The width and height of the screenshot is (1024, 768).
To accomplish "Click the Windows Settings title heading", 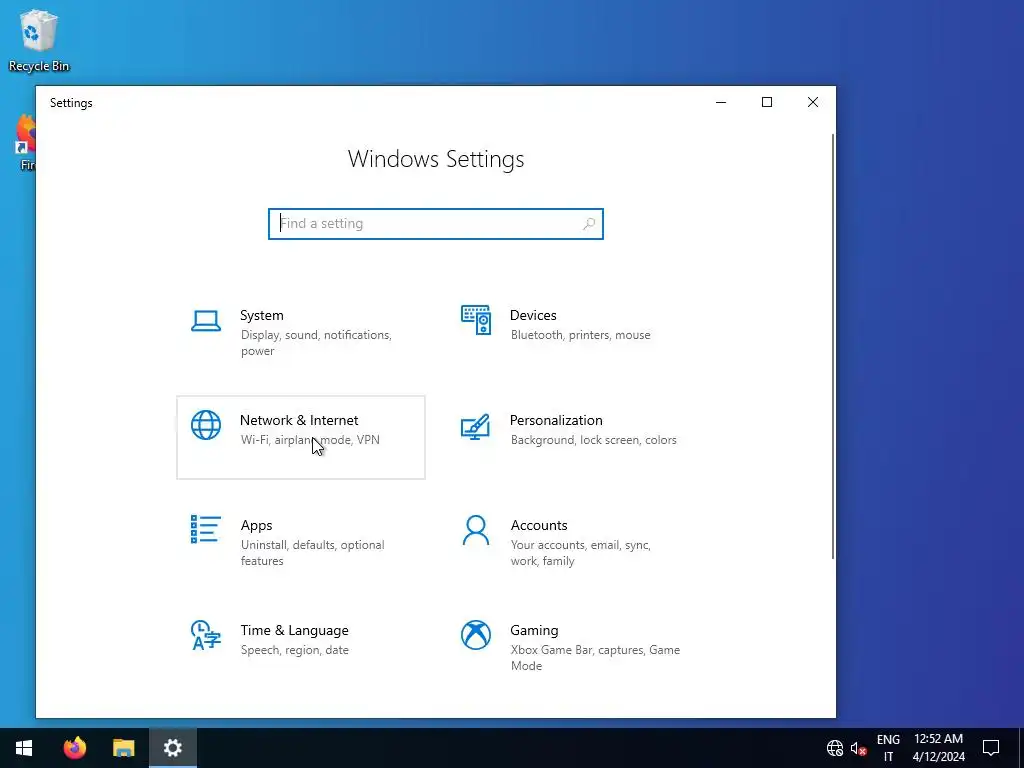I will click(436, 159).
